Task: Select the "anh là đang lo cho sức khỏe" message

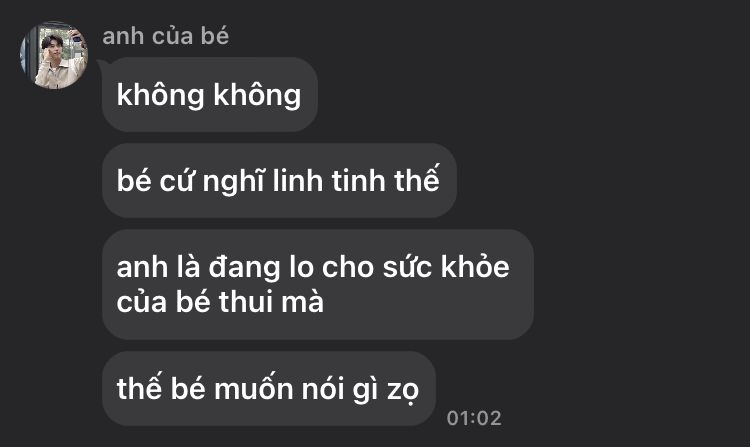Action: 318,284
